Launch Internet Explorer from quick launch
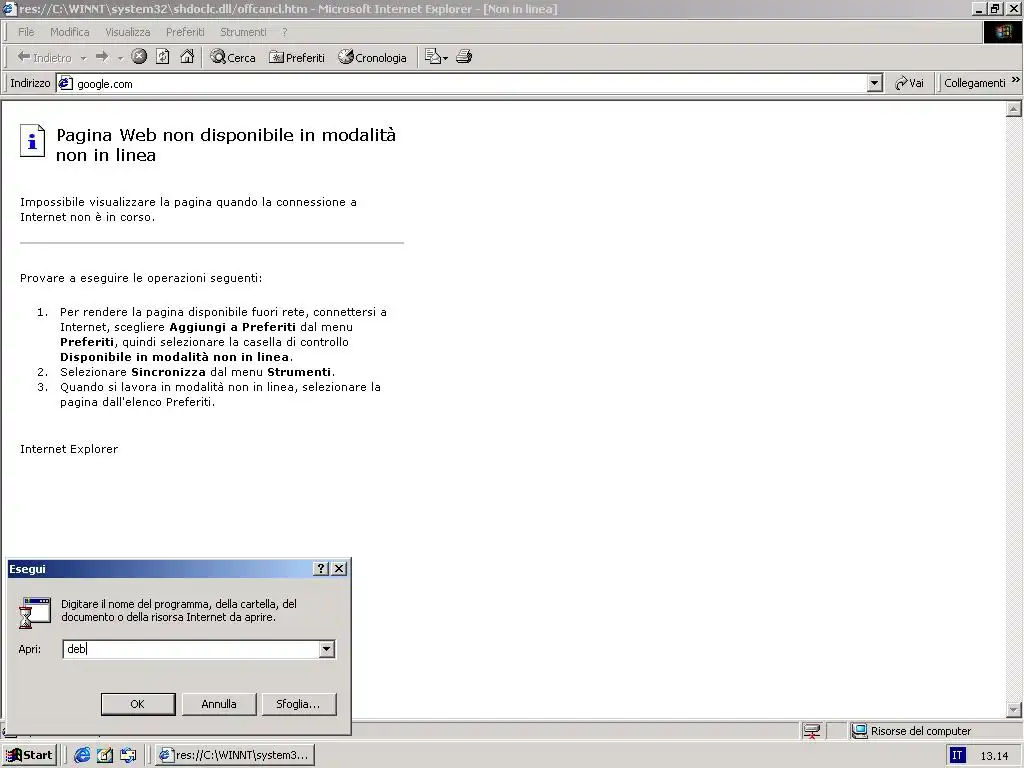 tap(82, 756)
